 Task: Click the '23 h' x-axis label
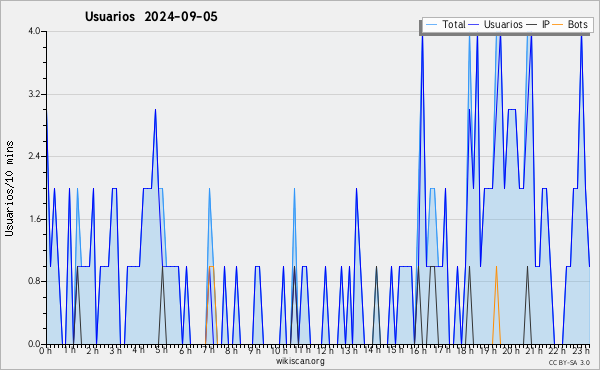tap(581, 350)
